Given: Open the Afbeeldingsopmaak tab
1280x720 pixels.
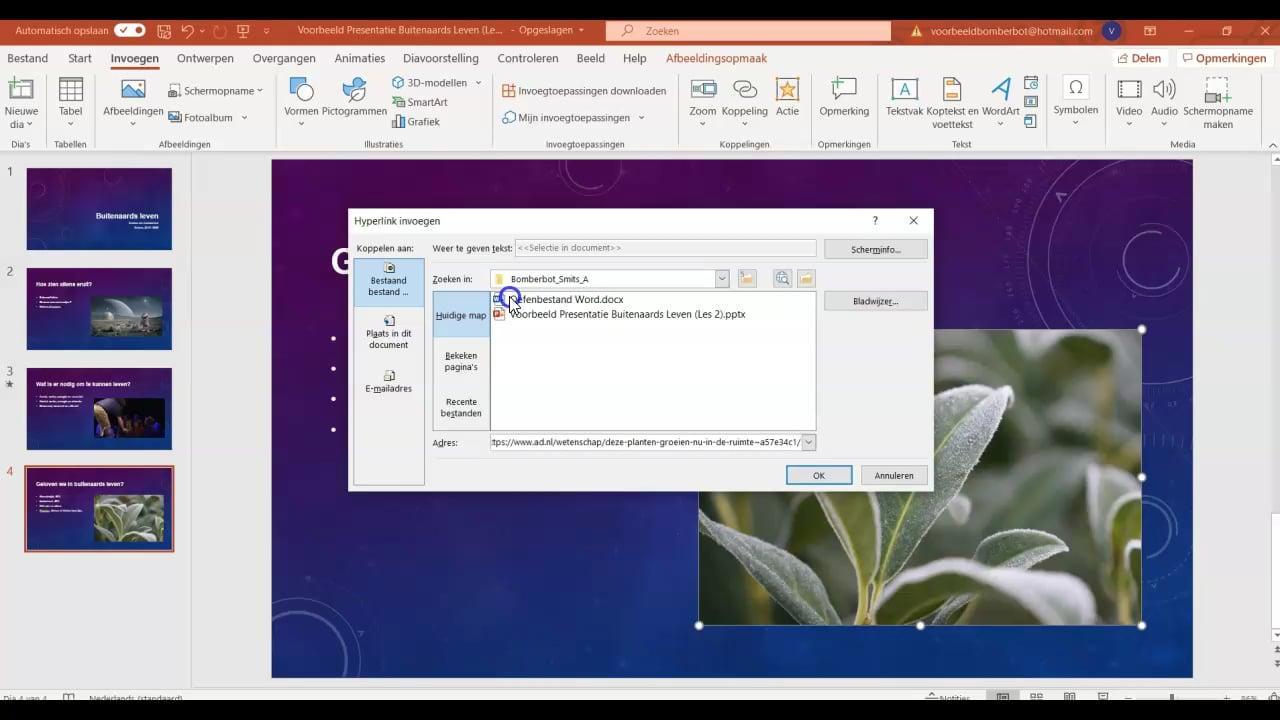Looking at the screenshot, I should click(717, 58).
